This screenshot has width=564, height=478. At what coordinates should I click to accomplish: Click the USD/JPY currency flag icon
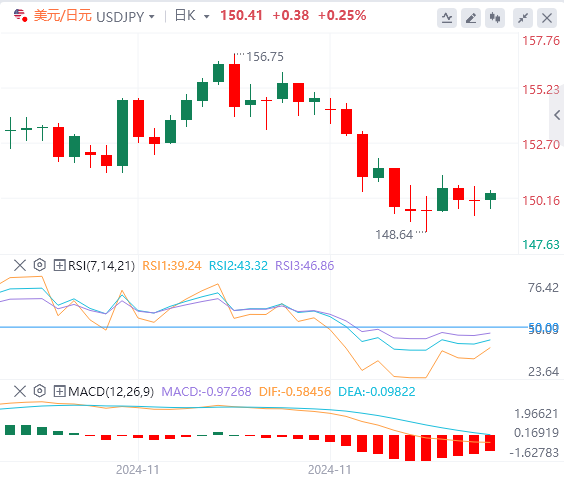pyautogui.click(x=21, y=15)
